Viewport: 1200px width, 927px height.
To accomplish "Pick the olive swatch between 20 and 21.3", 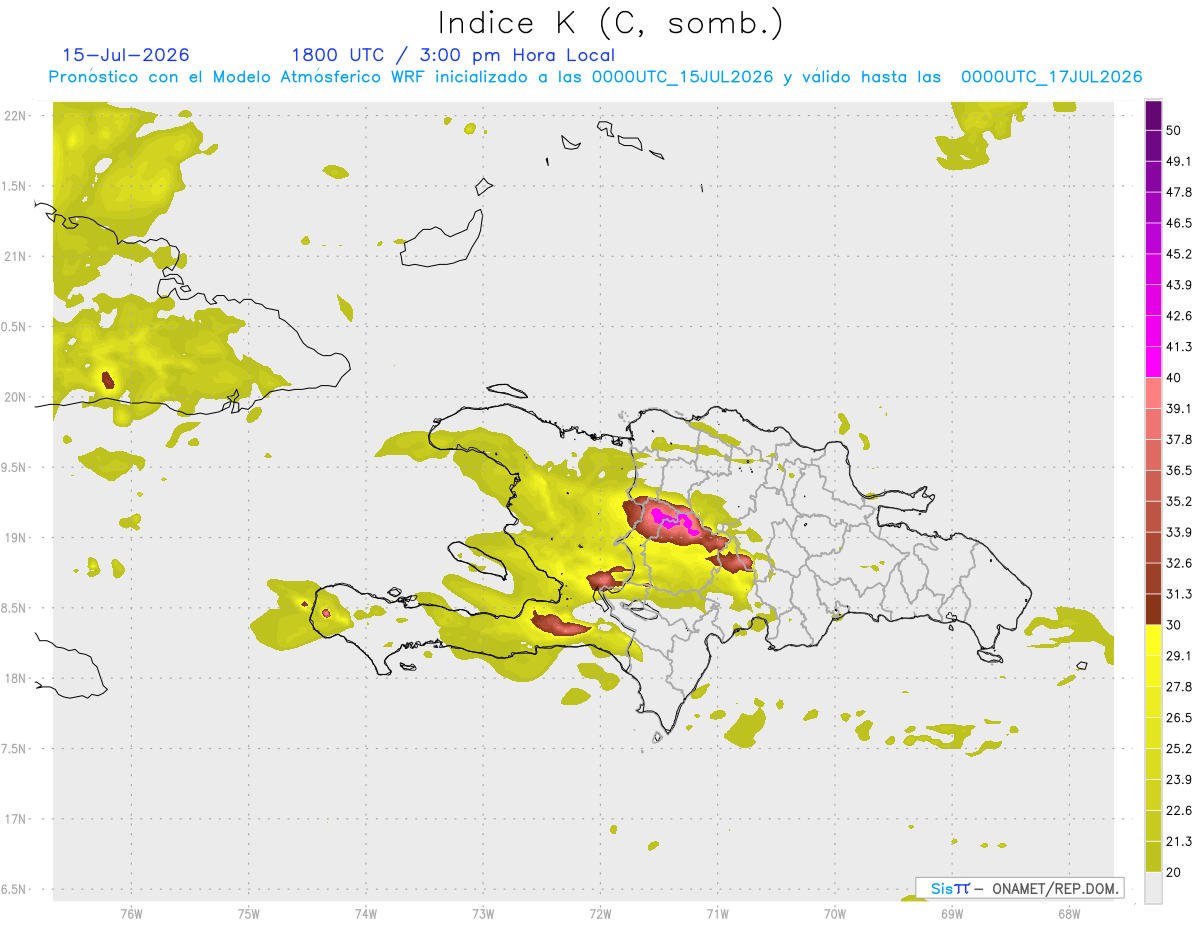I will tap(1153, 856).
